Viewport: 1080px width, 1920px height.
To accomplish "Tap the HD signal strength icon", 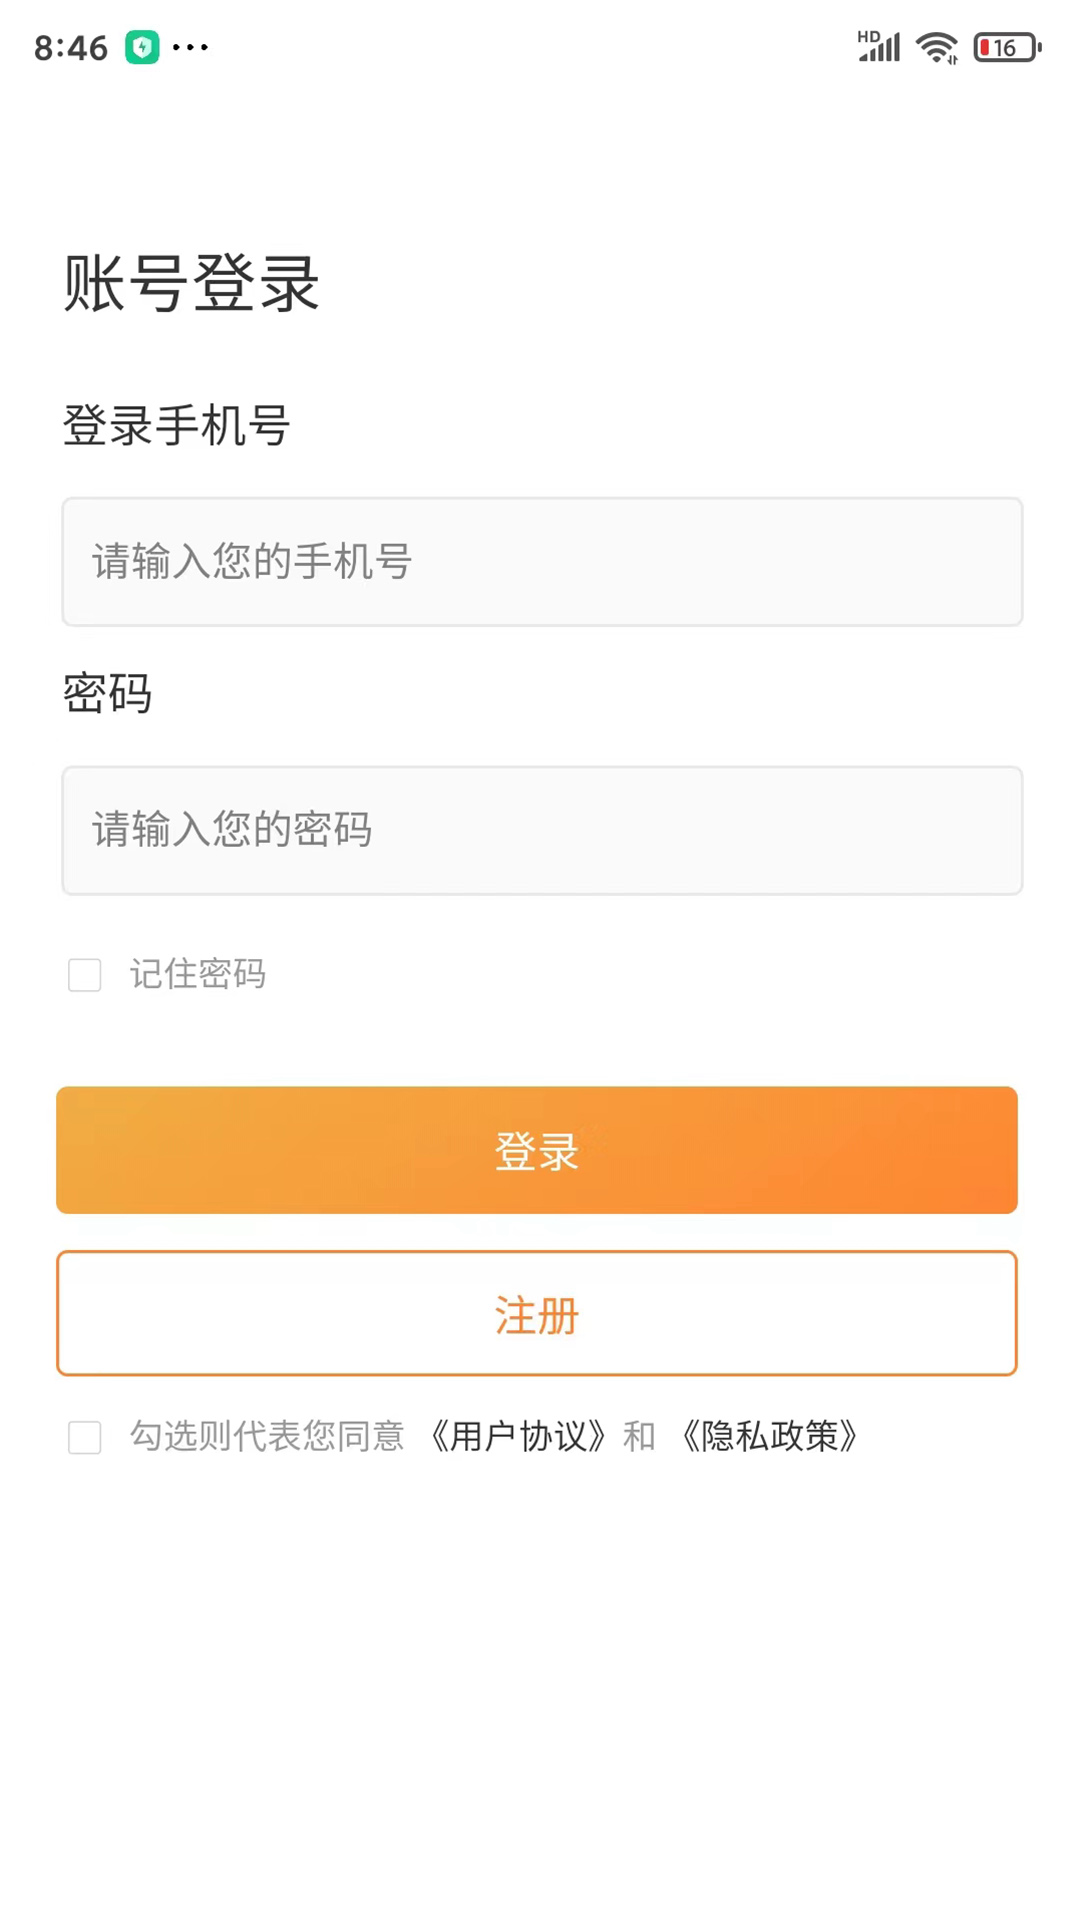I will click(879, 46).
